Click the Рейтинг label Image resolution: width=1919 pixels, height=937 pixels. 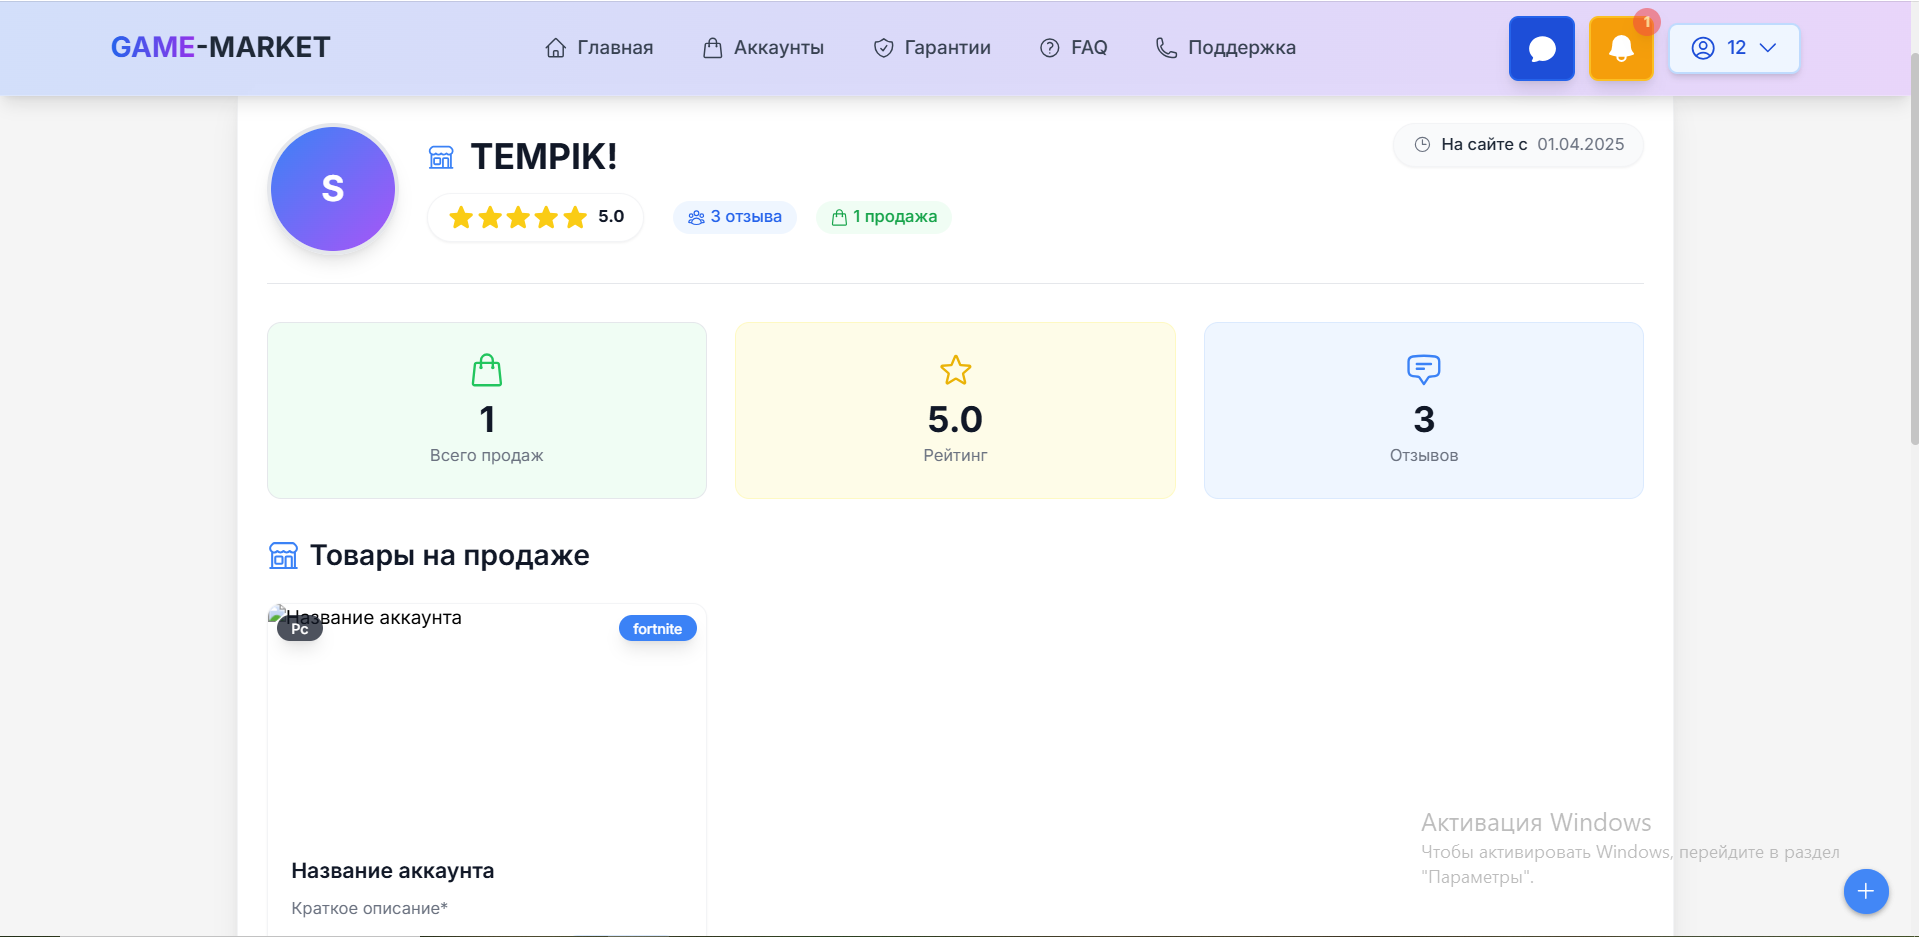956,455
